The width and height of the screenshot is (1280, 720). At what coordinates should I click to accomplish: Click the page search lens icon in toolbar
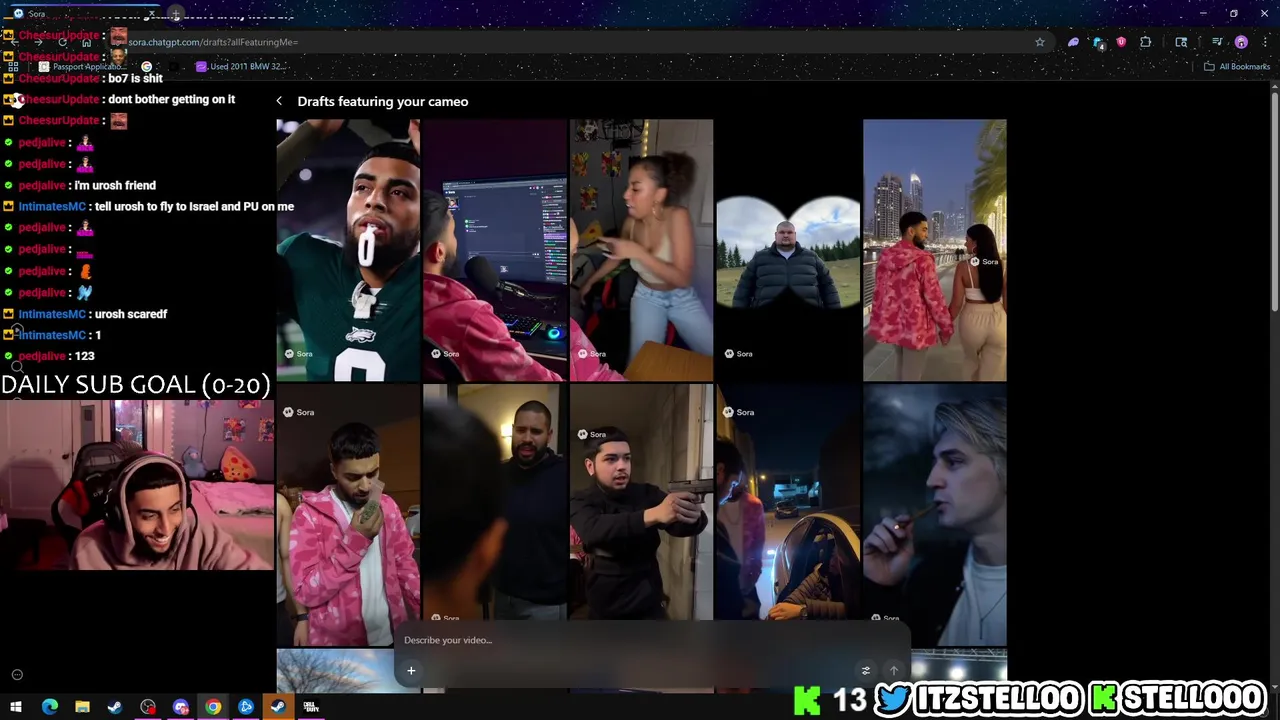pos(1181,42)
